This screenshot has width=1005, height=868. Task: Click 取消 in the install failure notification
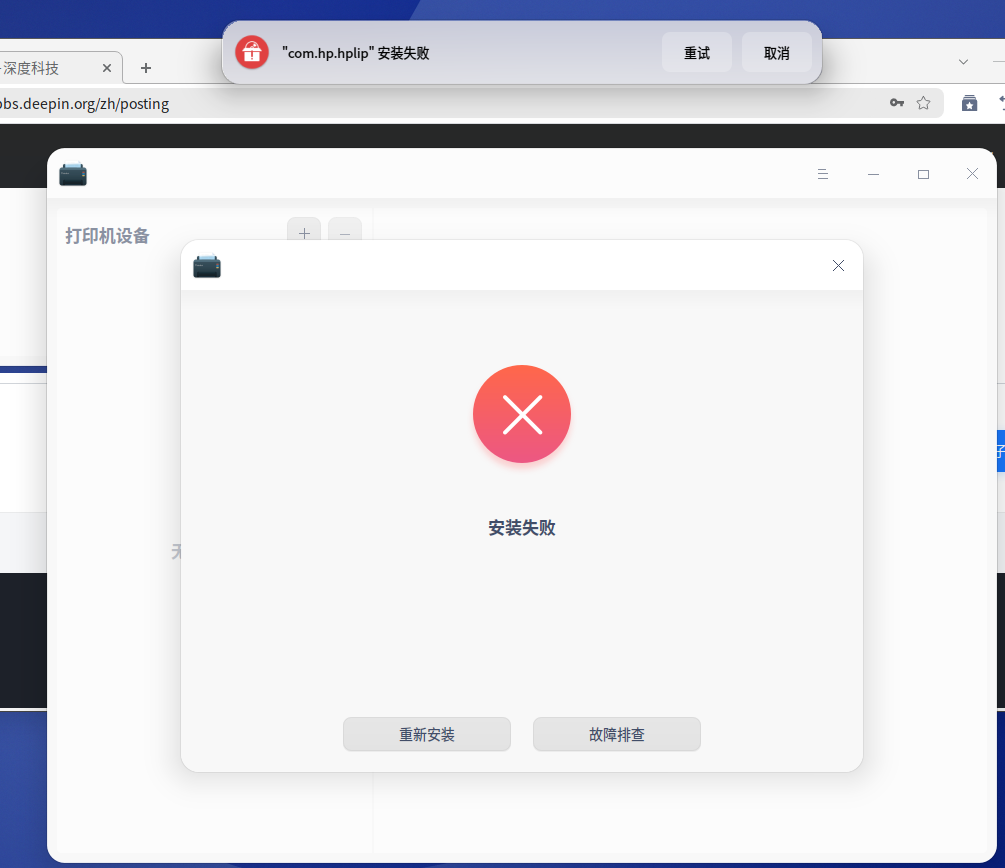pyautogui.click(x=776, y=53)
